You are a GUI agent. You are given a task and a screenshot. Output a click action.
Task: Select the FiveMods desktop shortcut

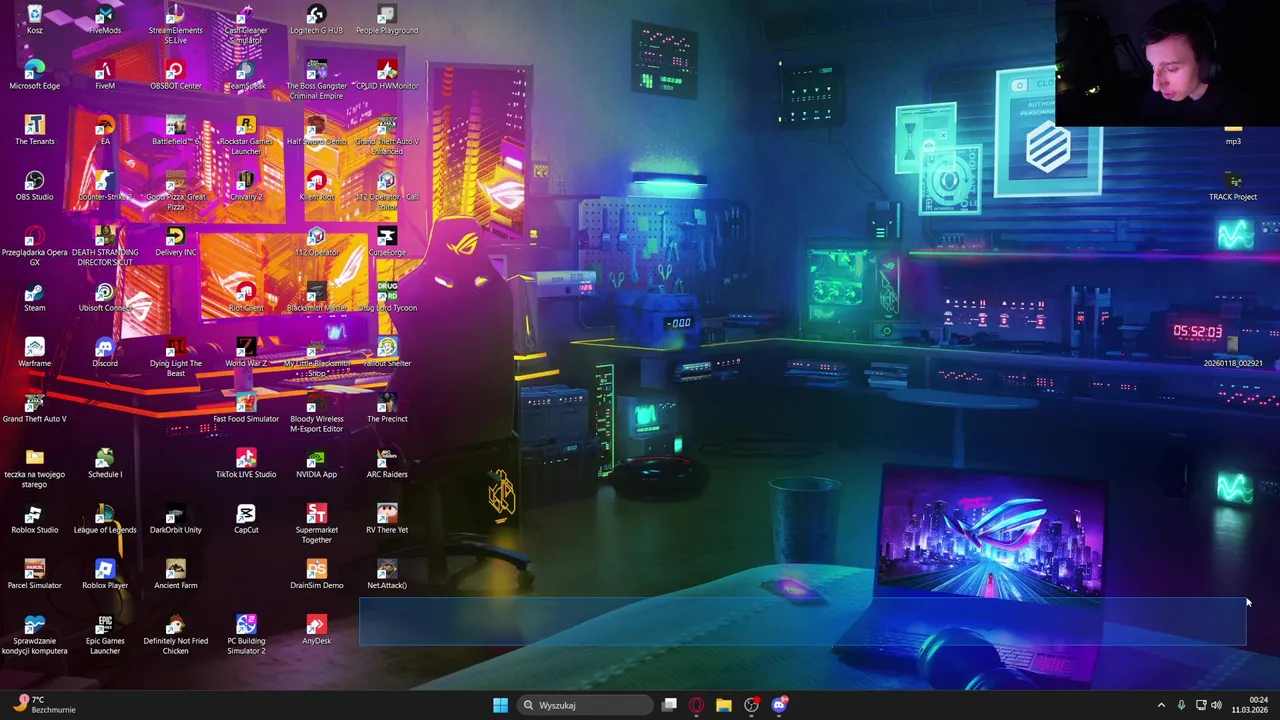(x=105, y=20)
